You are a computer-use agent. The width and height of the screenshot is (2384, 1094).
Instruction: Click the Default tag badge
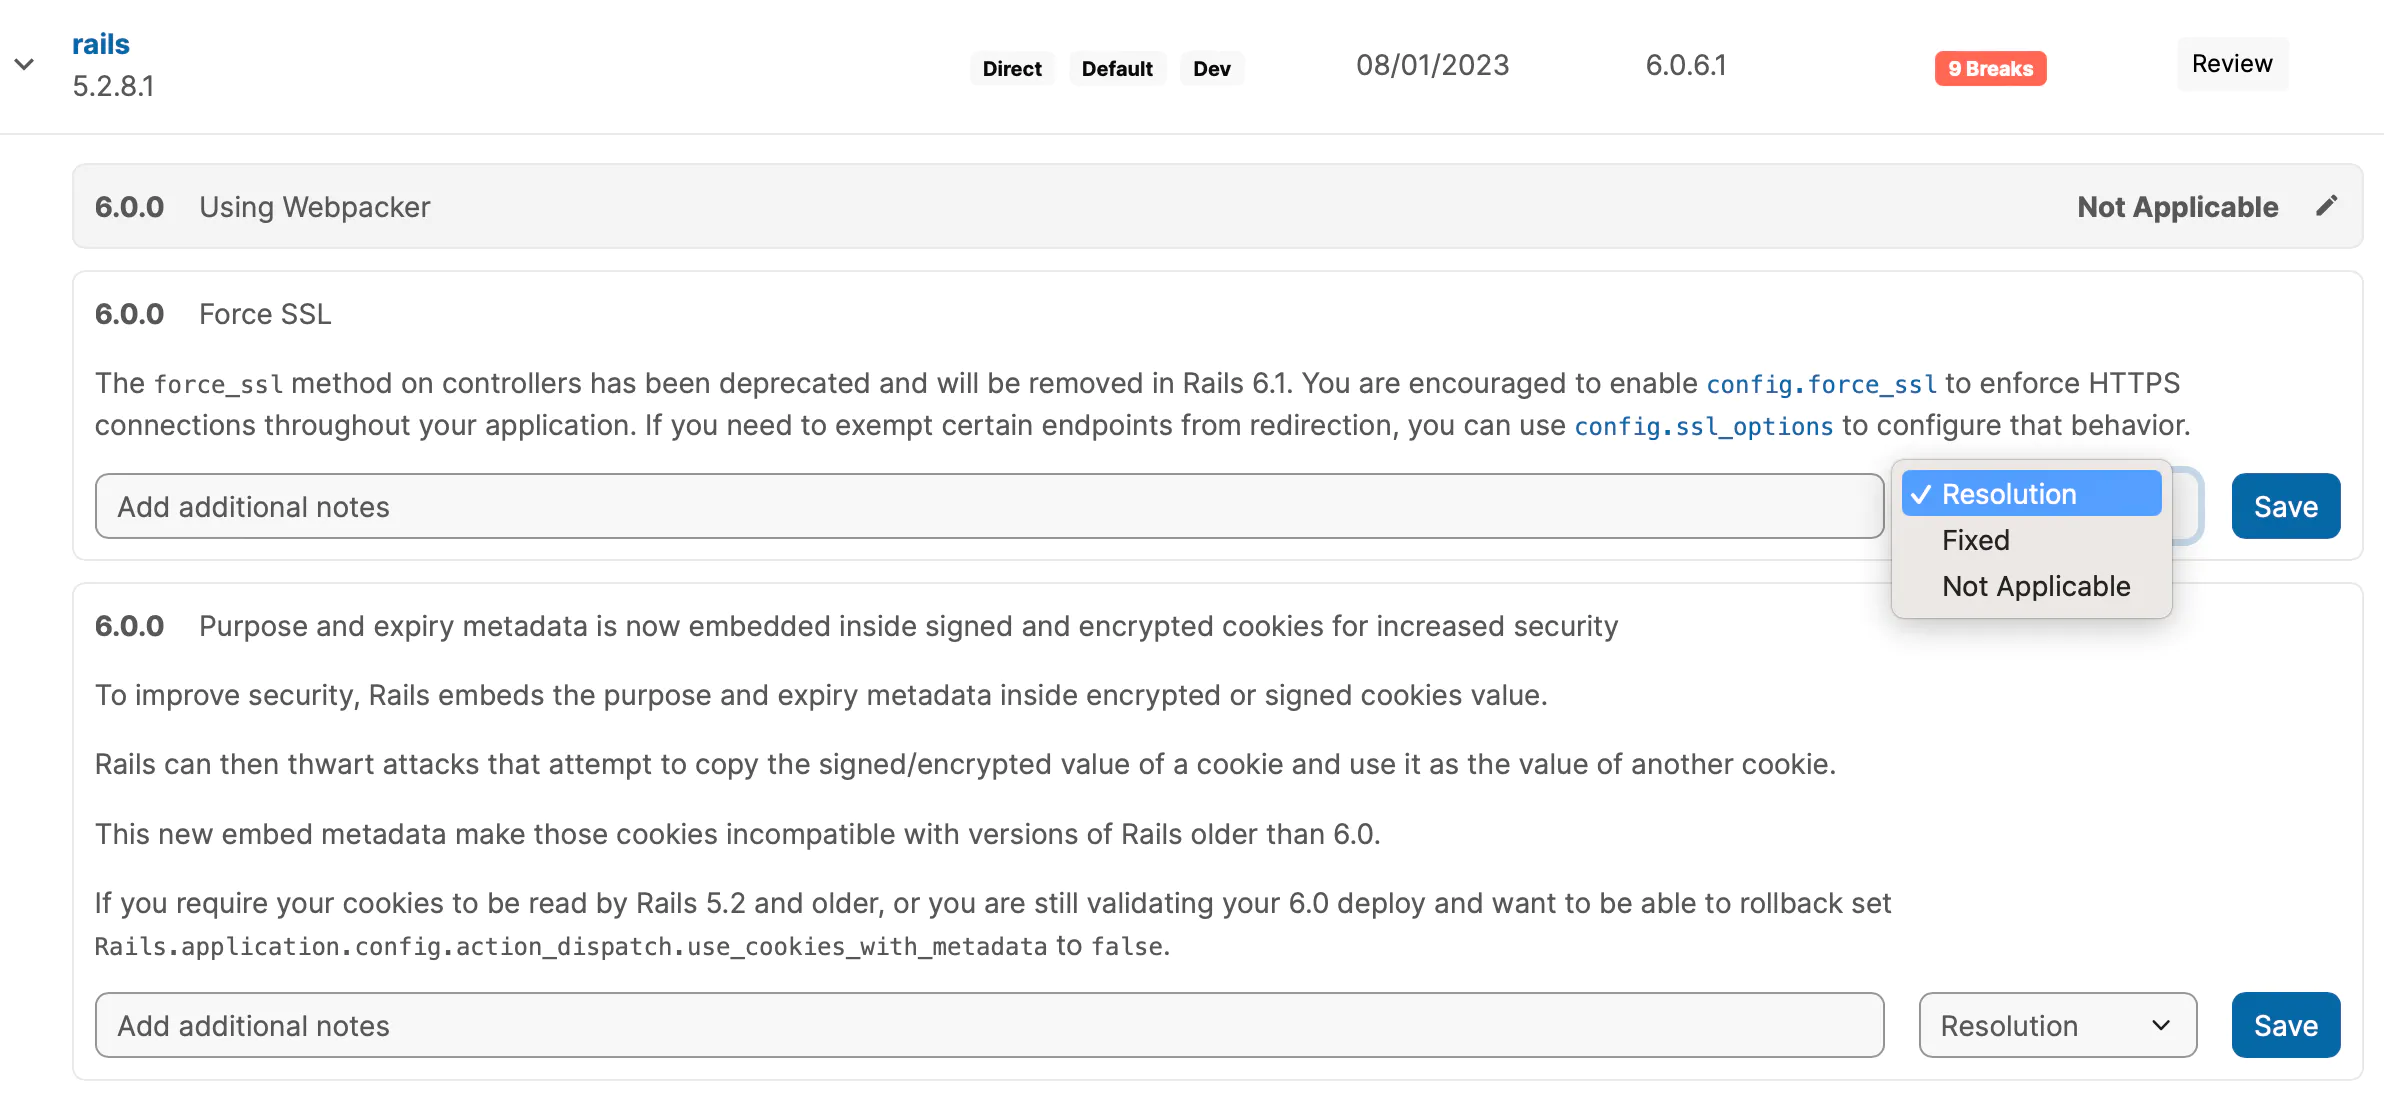[x=1116, y=69]
